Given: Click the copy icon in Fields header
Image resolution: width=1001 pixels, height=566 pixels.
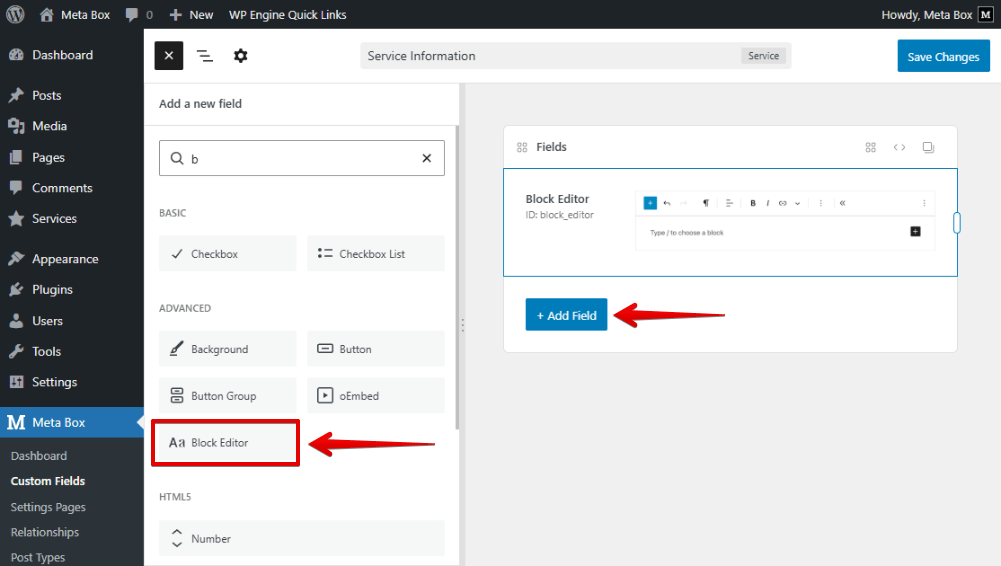Looking at the screenshot, I should [928, 147].
